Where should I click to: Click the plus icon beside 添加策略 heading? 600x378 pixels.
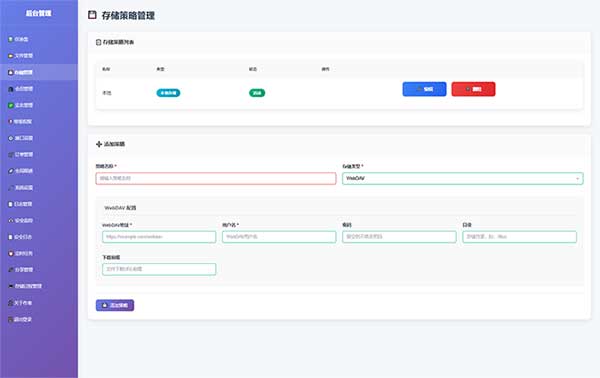(x=99, y=144)
